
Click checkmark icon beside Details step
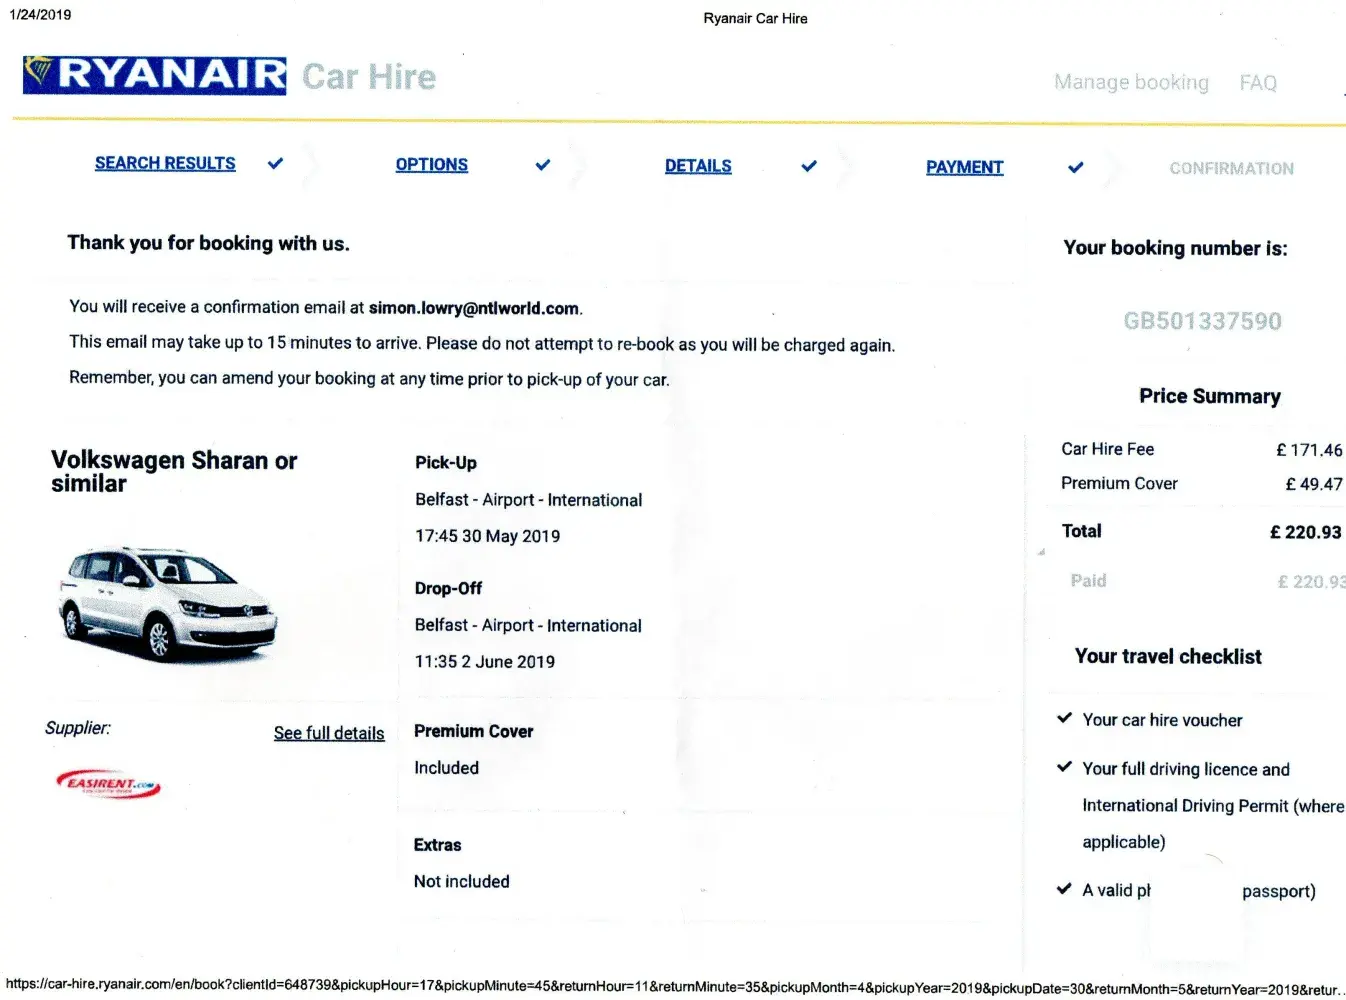(809, 166)
